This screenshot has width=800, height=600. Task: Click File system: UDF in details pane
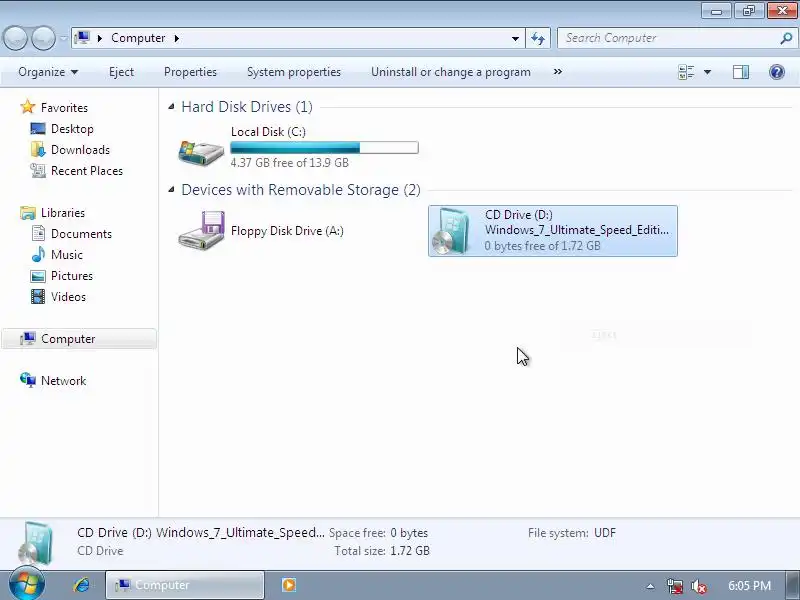[572, 533]
